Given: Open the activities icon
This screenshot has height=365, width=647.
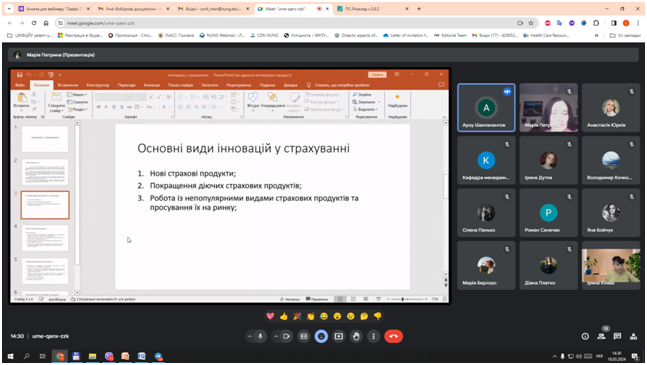Looking at the screenshot, I should tap(633, 336).
